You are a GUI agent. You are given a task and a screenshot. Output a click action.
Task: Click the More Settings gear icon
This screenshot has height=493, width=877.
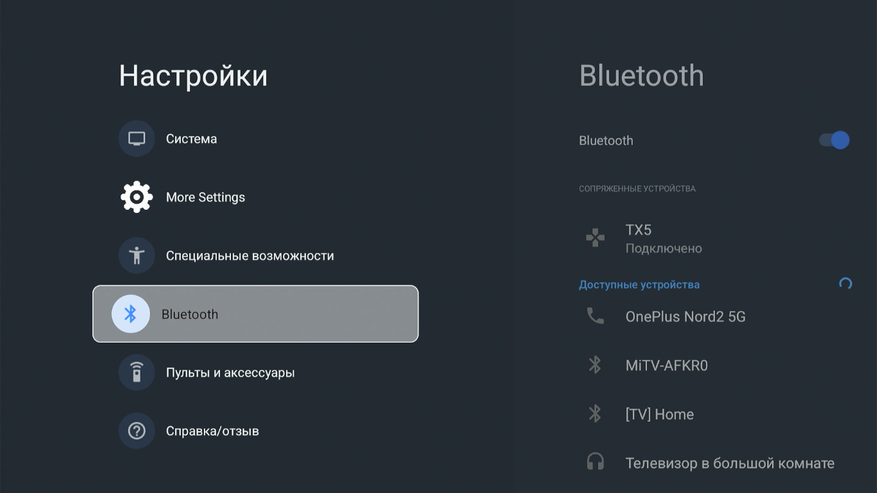point(137,197)
